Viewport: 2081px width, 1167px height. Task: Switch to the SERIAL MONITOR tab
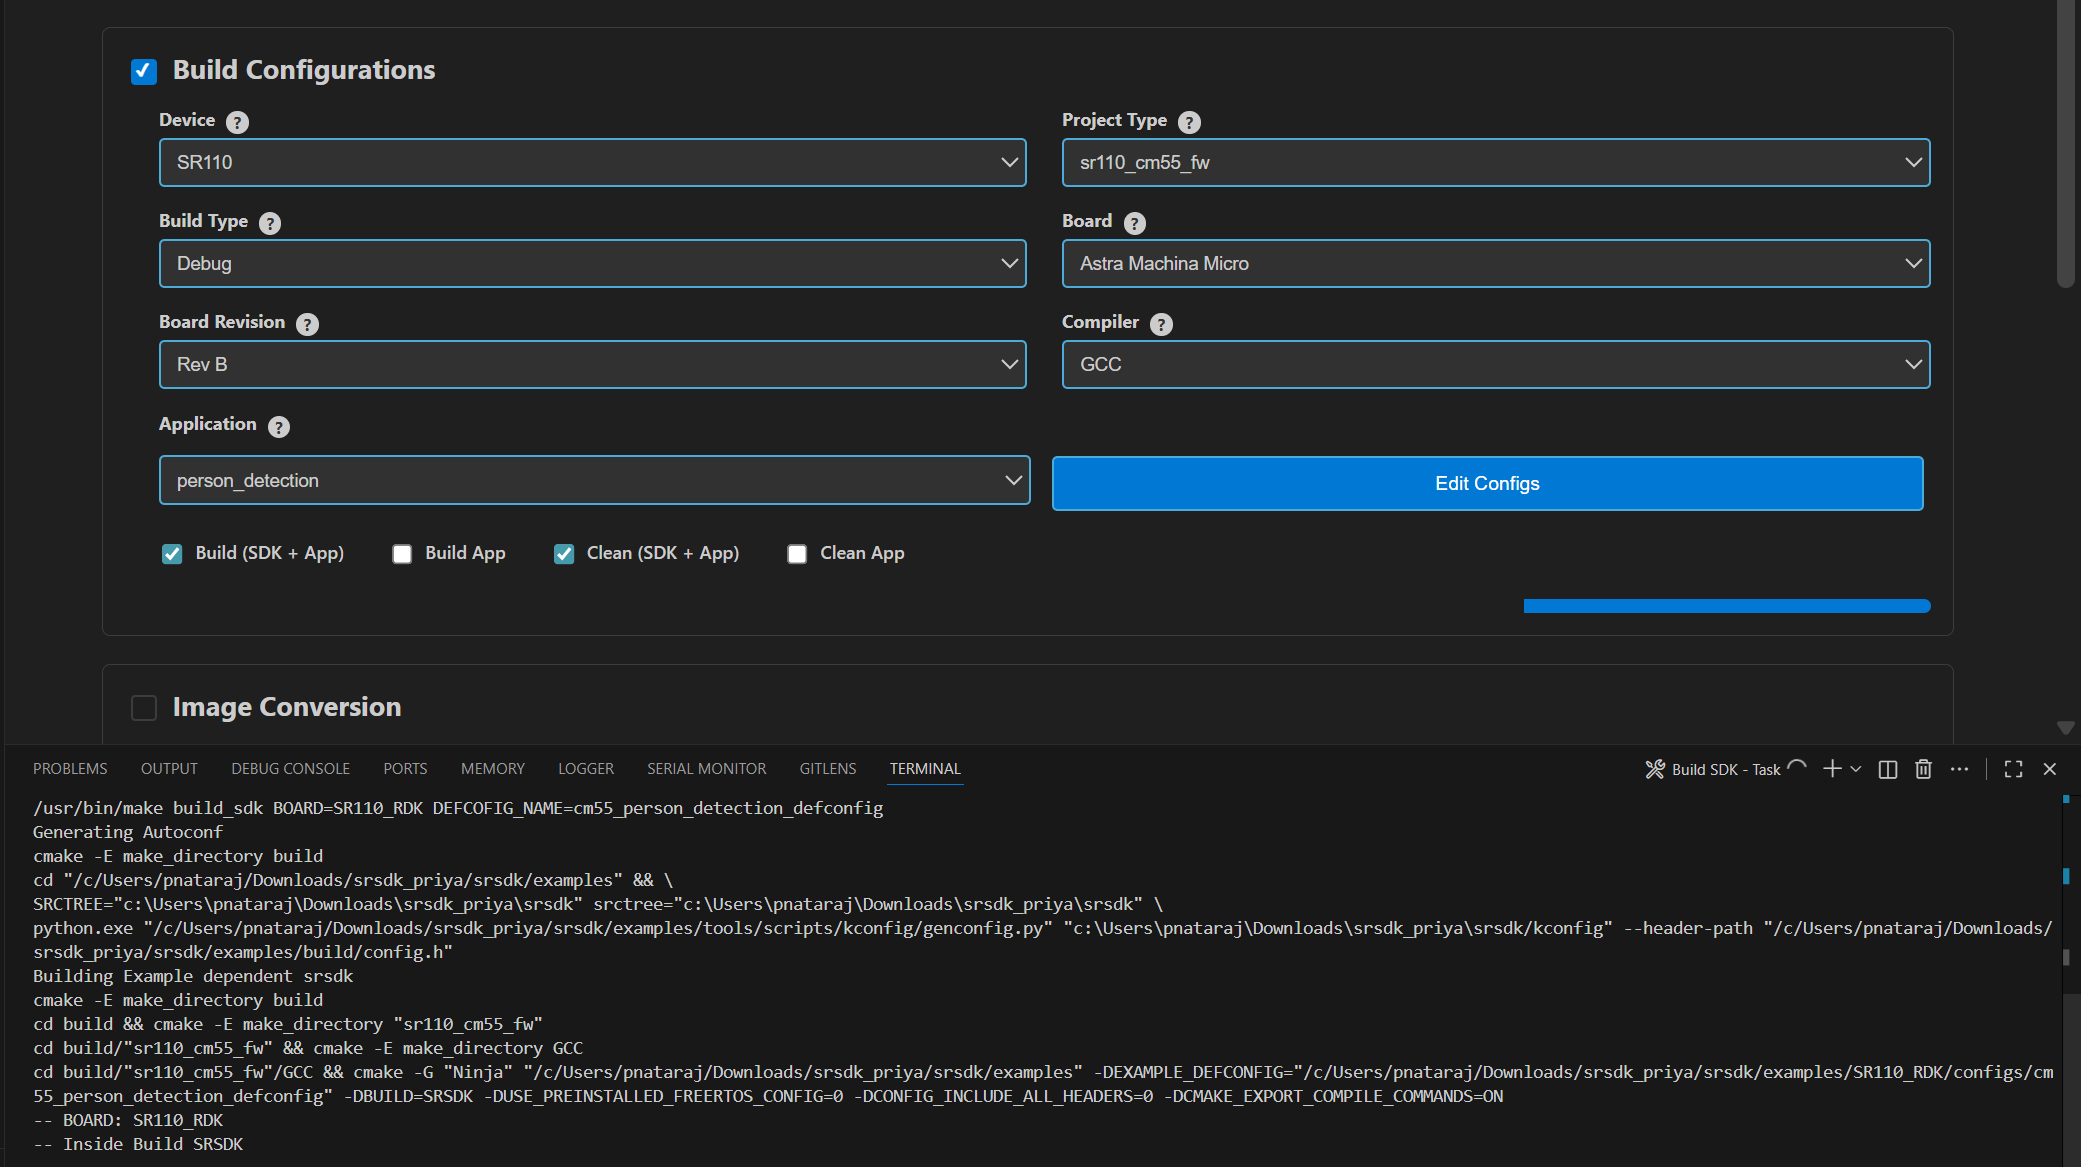coord(706,769)
